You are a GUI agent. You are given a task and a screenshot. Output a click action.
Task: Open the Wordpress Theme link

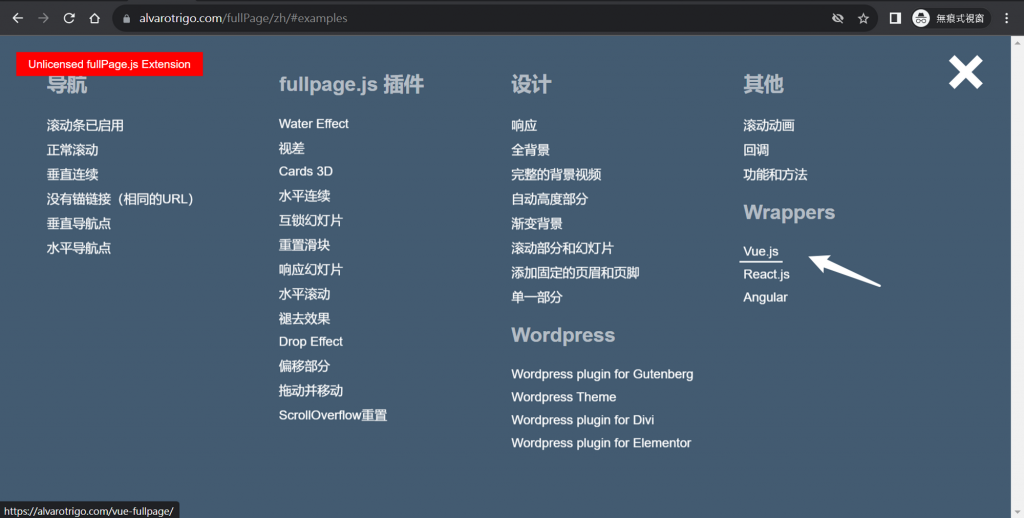click(x=564, y=397)
